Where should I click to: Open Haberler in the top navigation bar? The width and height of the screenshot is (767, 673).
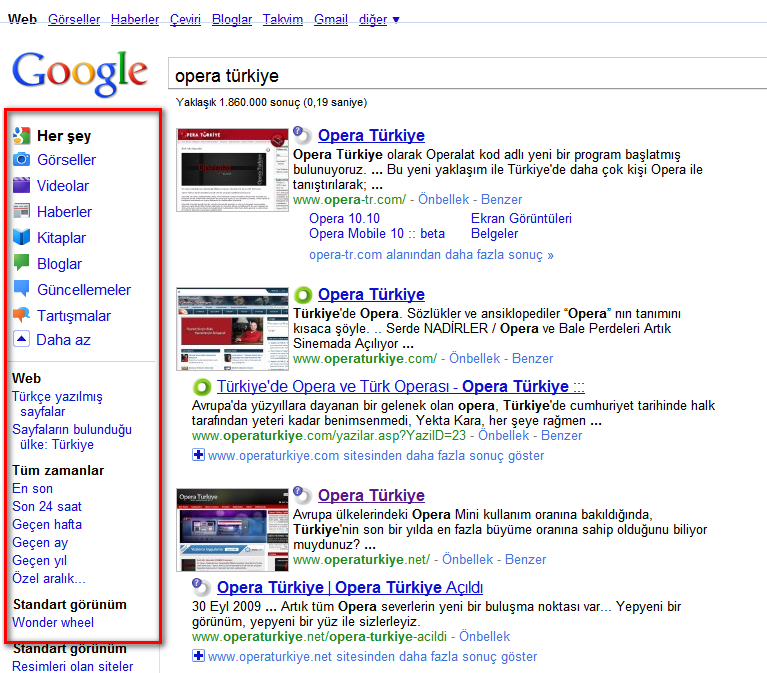coord(135,20)
